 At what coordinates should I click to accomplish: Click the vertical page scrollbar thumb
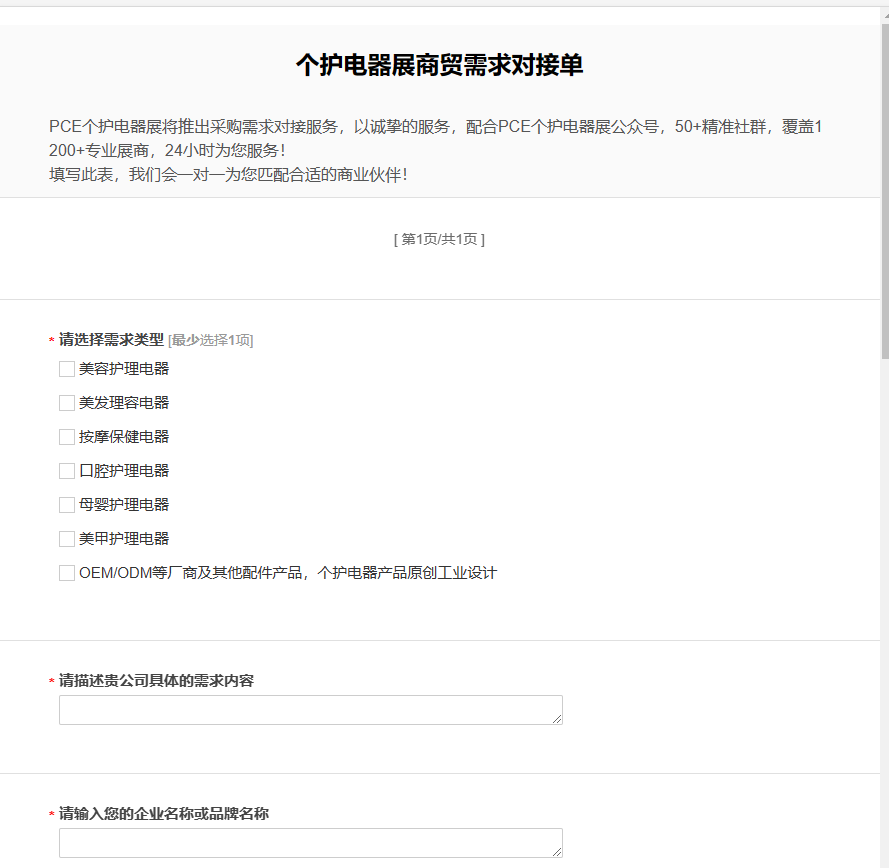click(885, 193)
